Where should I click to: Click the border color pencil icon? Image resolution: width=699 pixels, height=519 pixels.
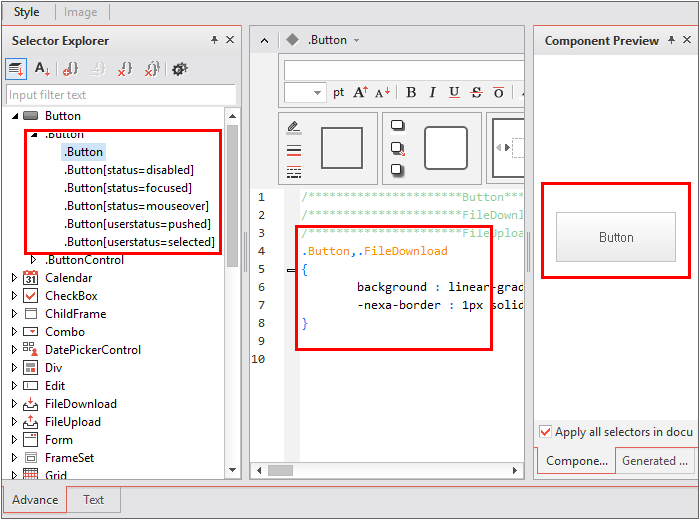[294, 128]
